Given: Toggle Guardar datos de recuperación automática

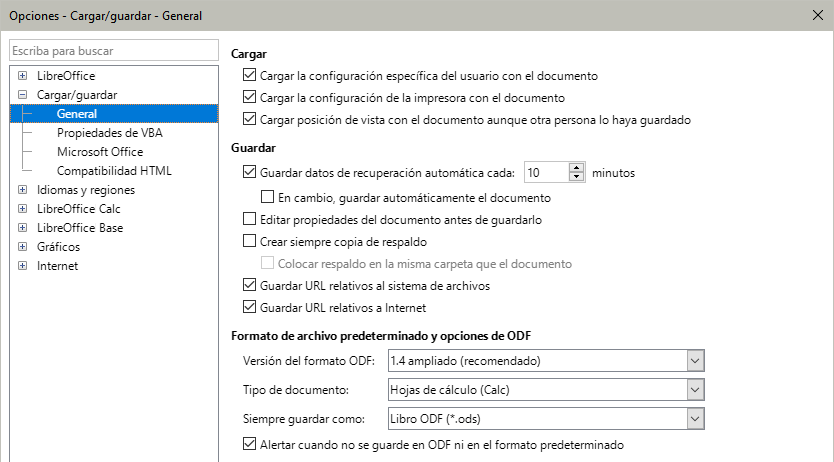Looking at the screenshot, I should 249,172.
